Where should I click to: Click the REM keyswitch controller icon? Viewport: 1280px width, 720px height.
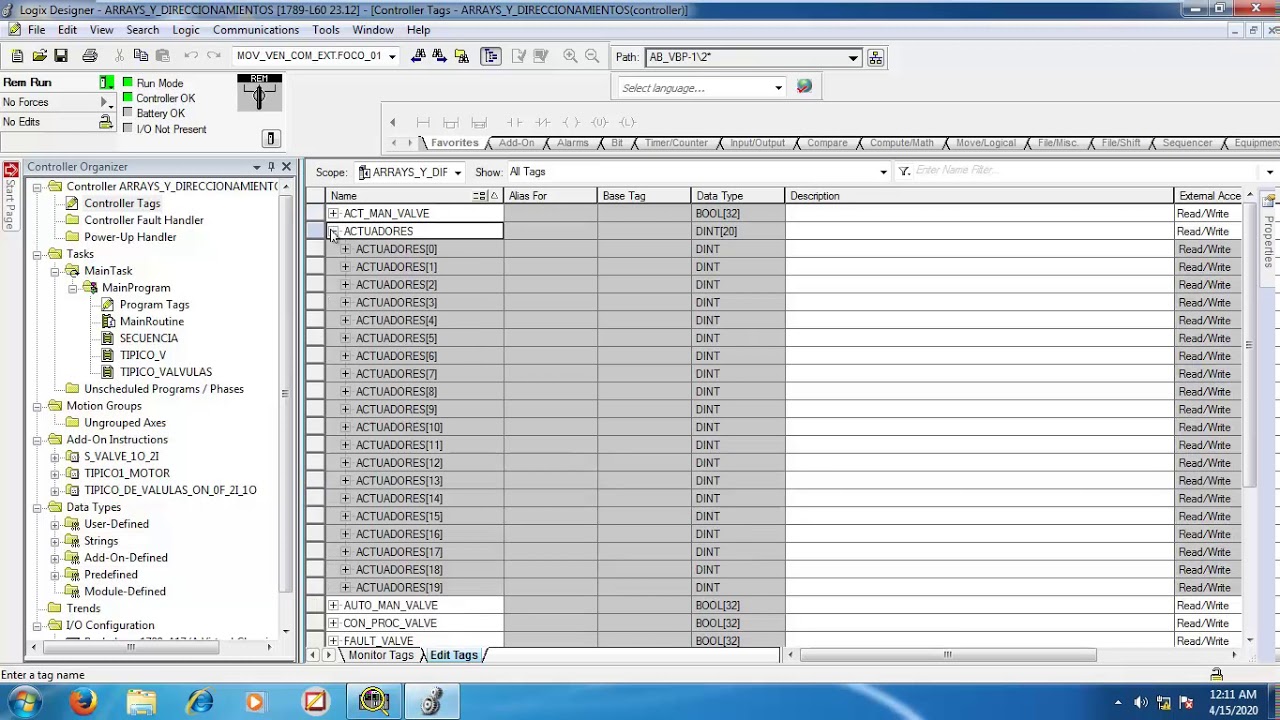tap(259, 93)
